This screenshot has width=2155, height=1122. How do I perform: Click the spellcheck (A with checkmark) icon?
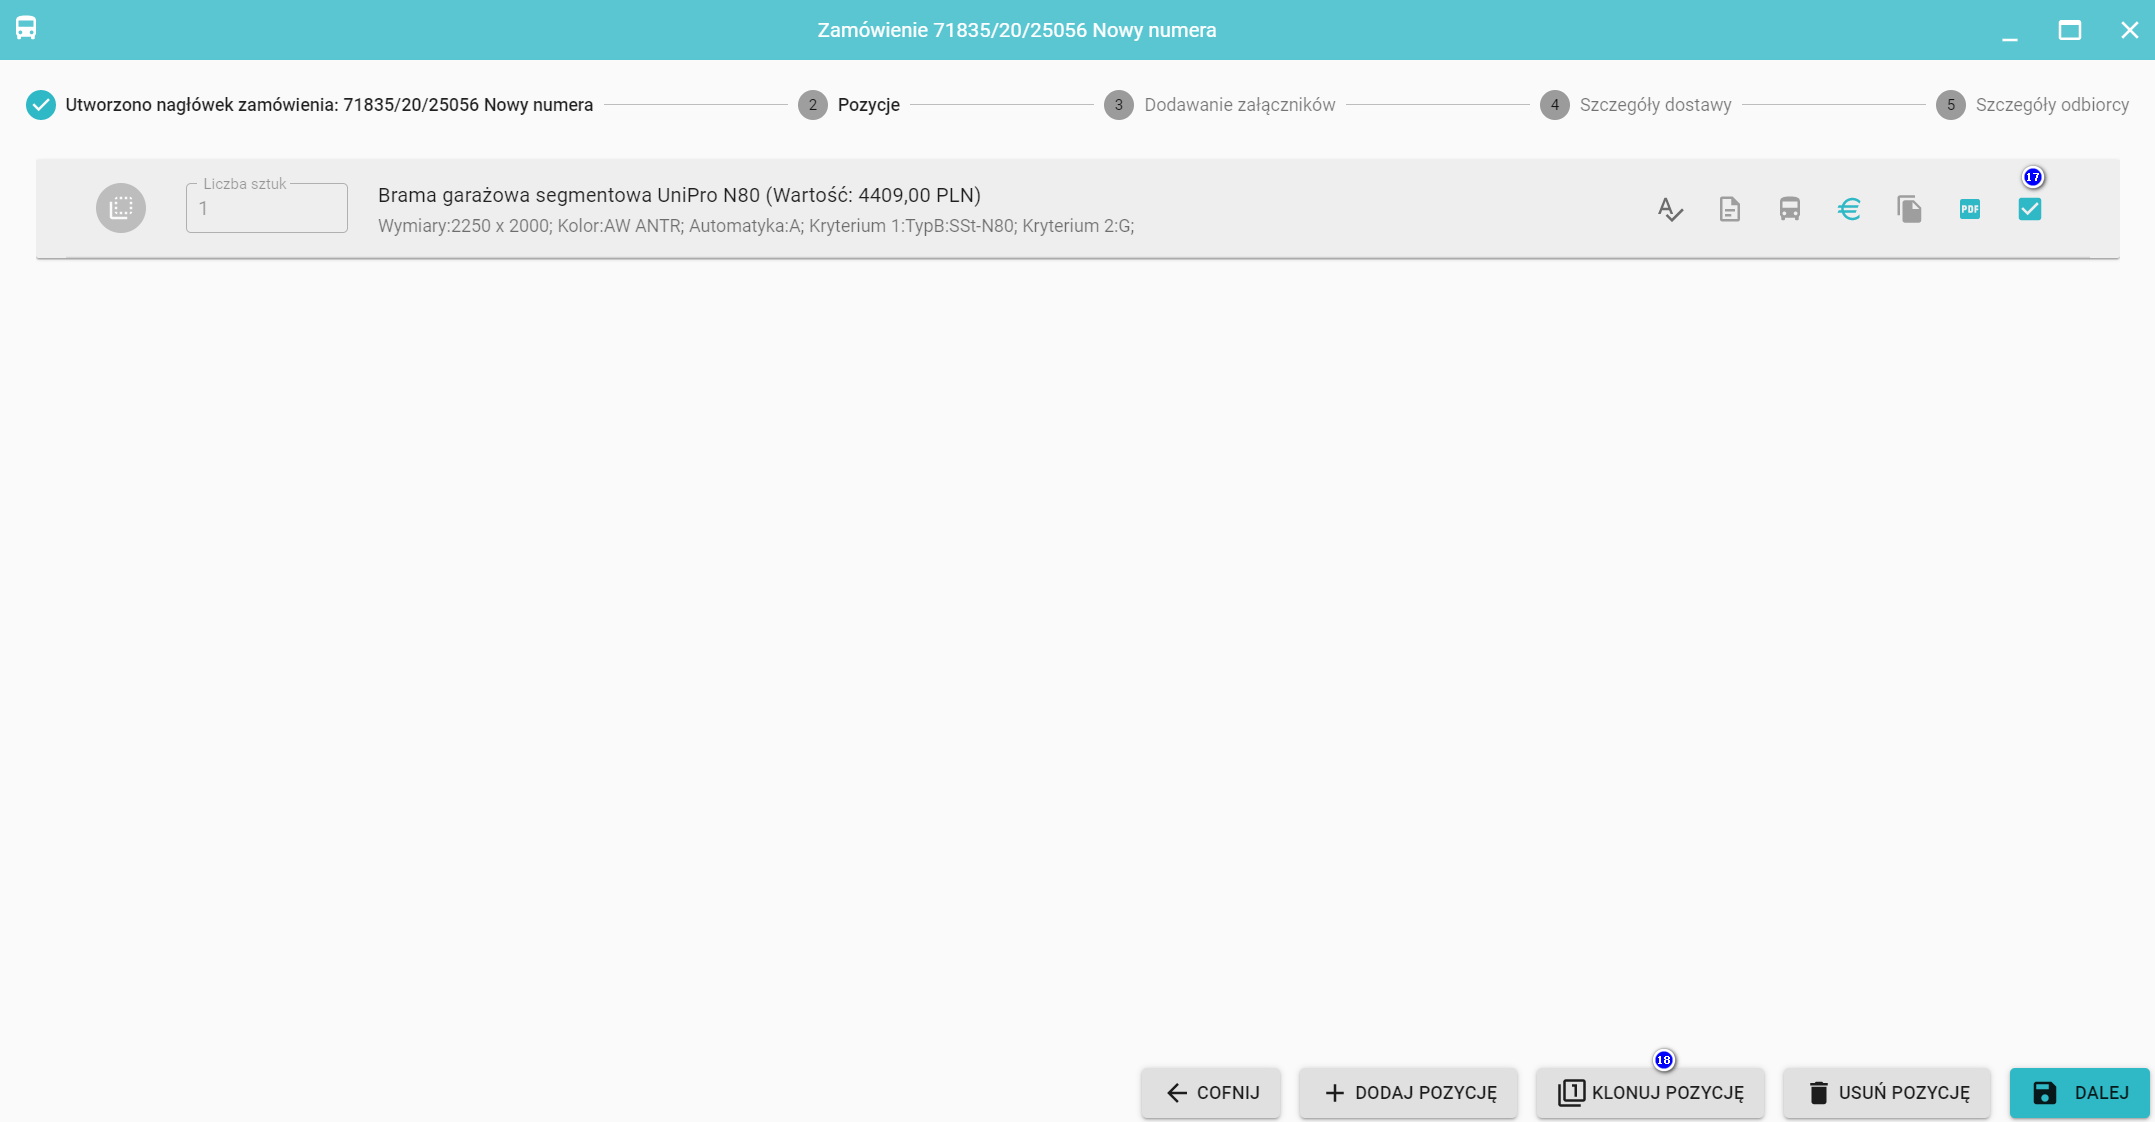point(1669,209)
